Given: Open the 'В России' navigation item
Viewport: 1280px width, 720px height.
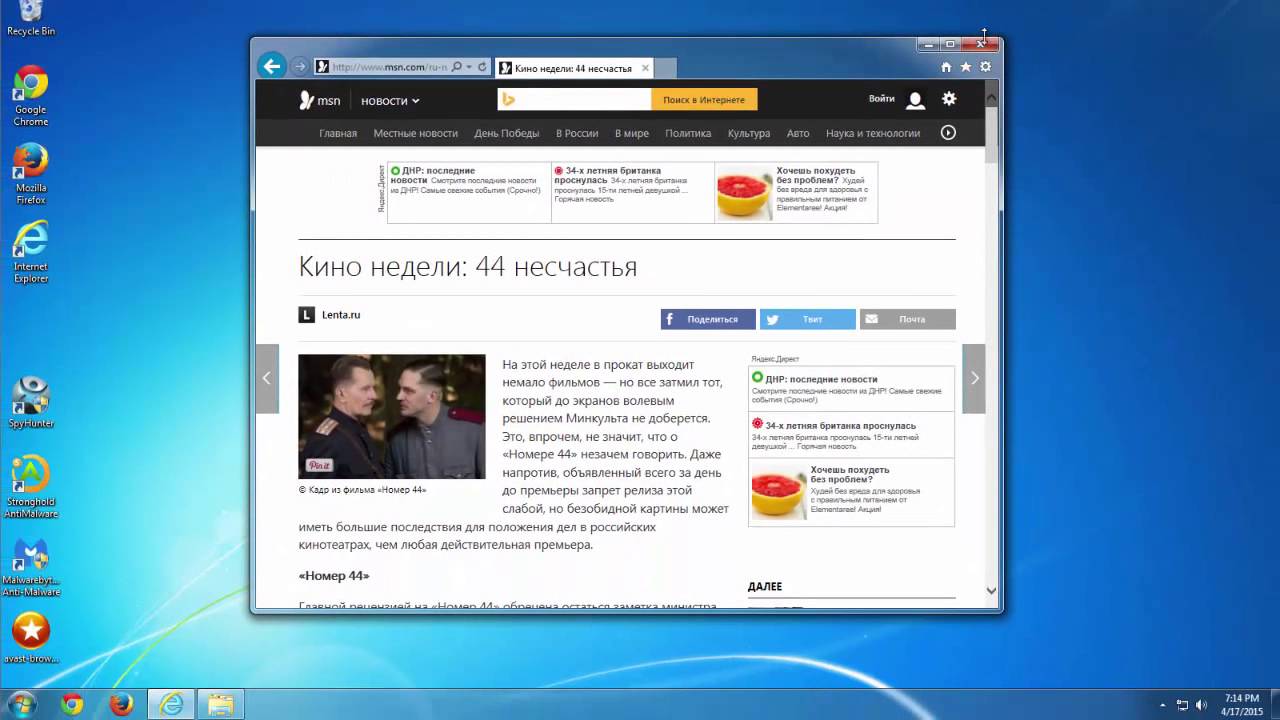Looking at the screenshot, I should pyautogui.click(x=577, y=133).
